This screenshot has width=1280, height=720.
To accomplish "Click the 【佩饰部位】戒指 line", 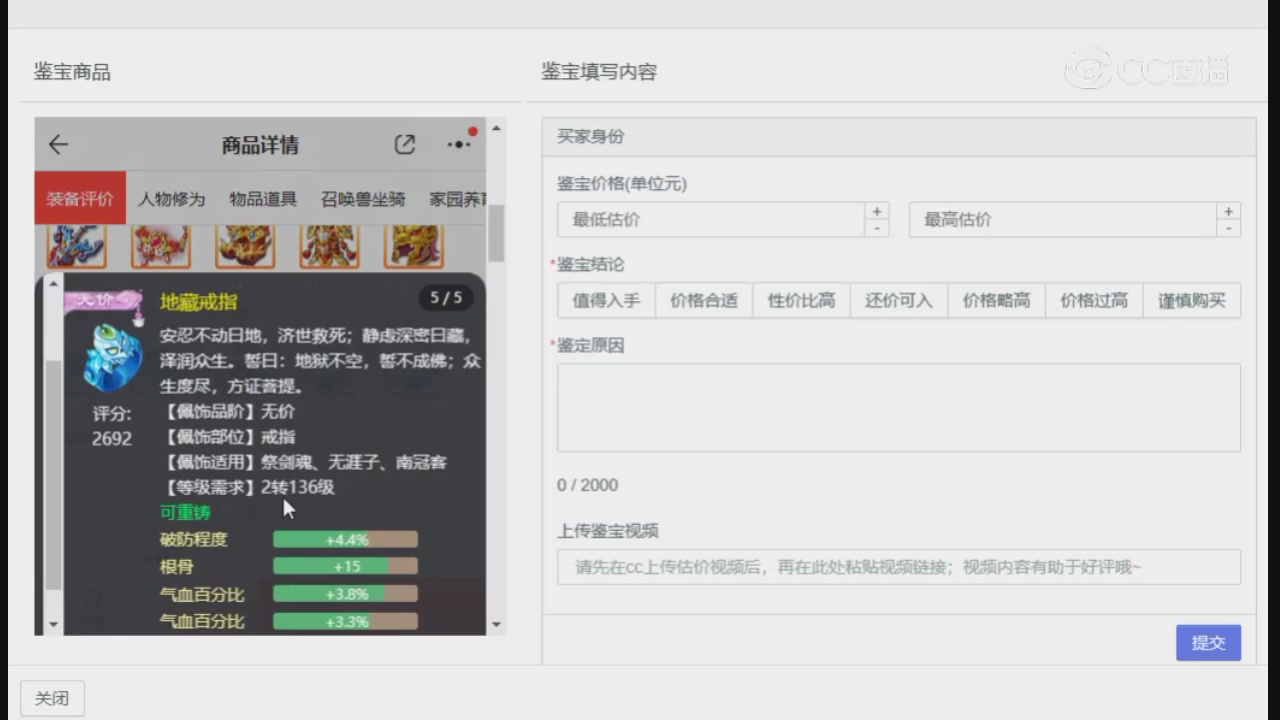I will click(x=228, y=436).
